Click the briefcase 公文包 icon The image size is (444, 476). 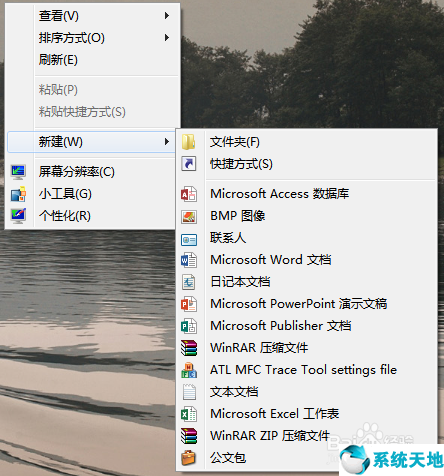click(x=189, y=458)
